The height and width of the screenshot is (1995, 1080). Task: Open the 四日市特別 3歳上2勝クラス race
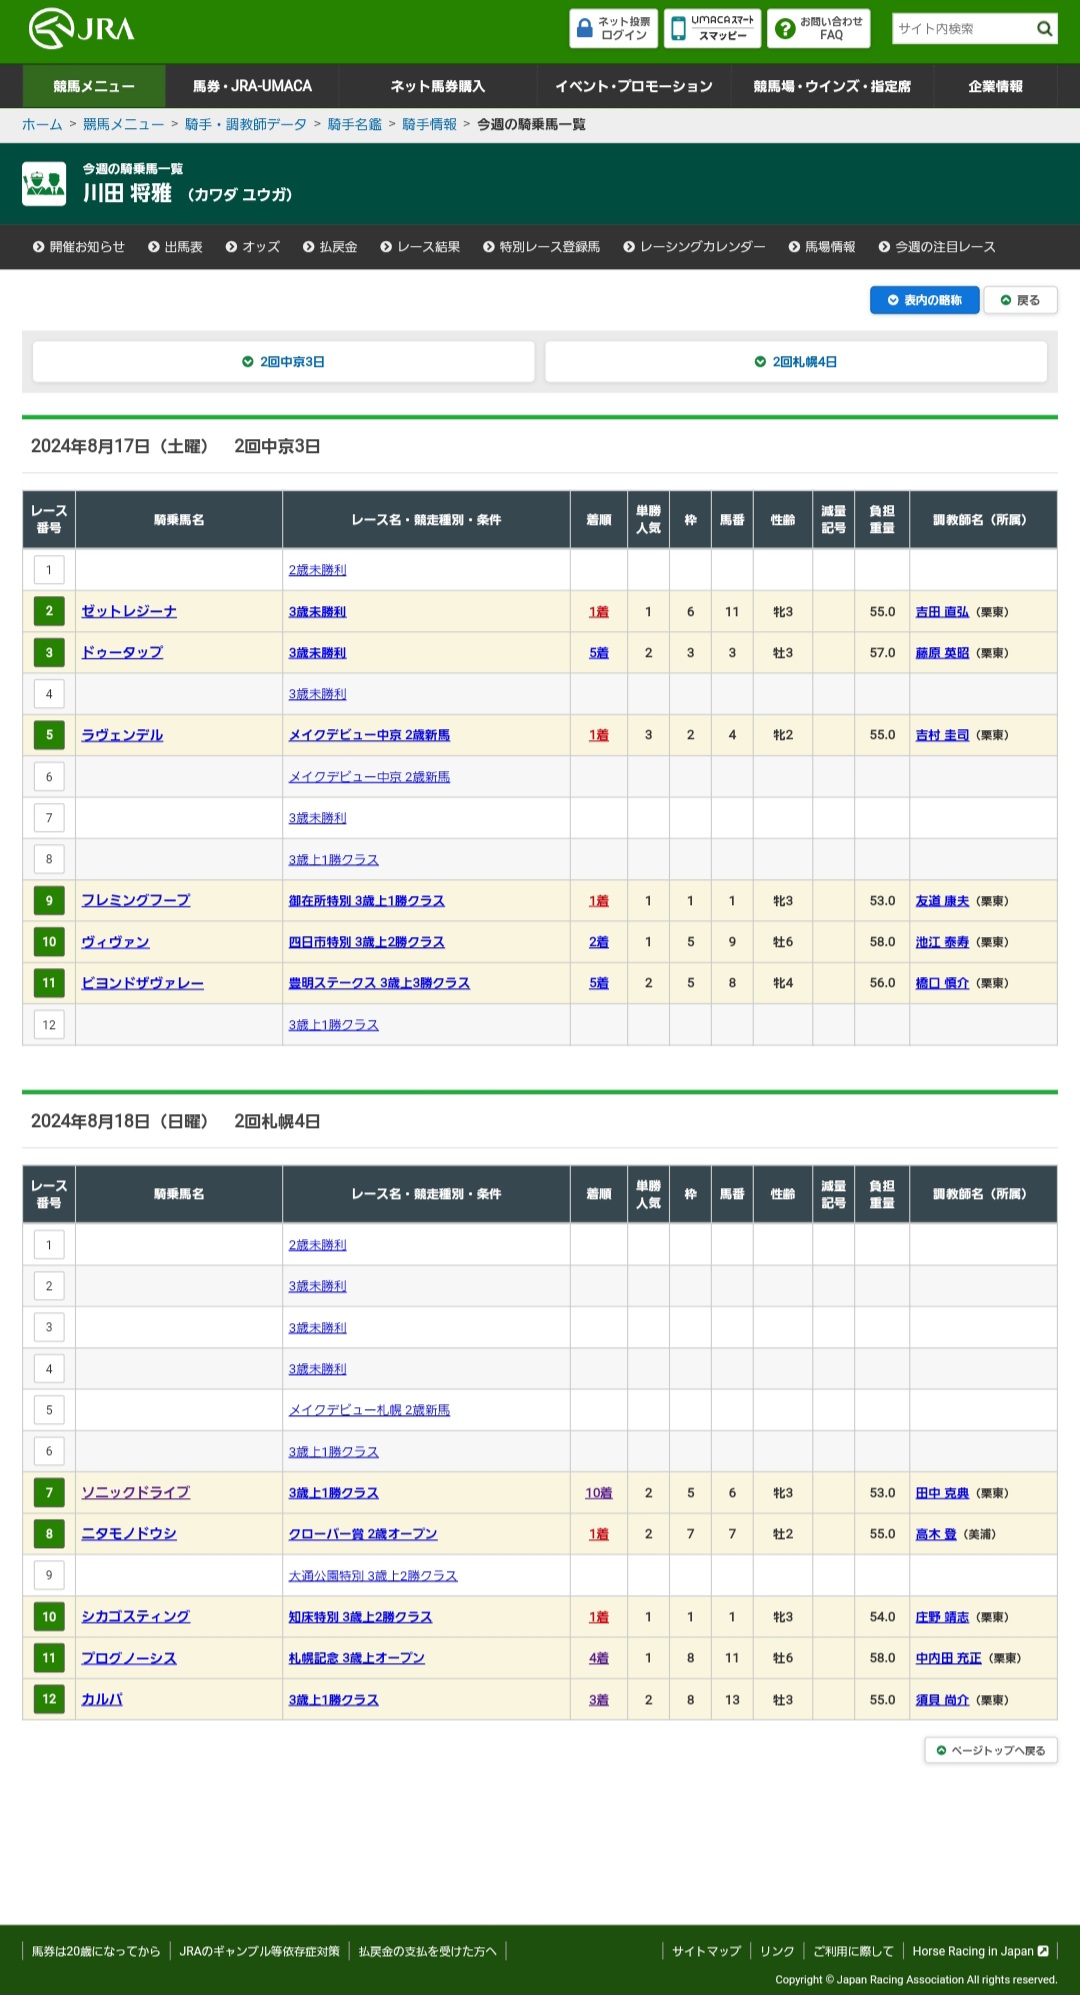click(366, 942)
